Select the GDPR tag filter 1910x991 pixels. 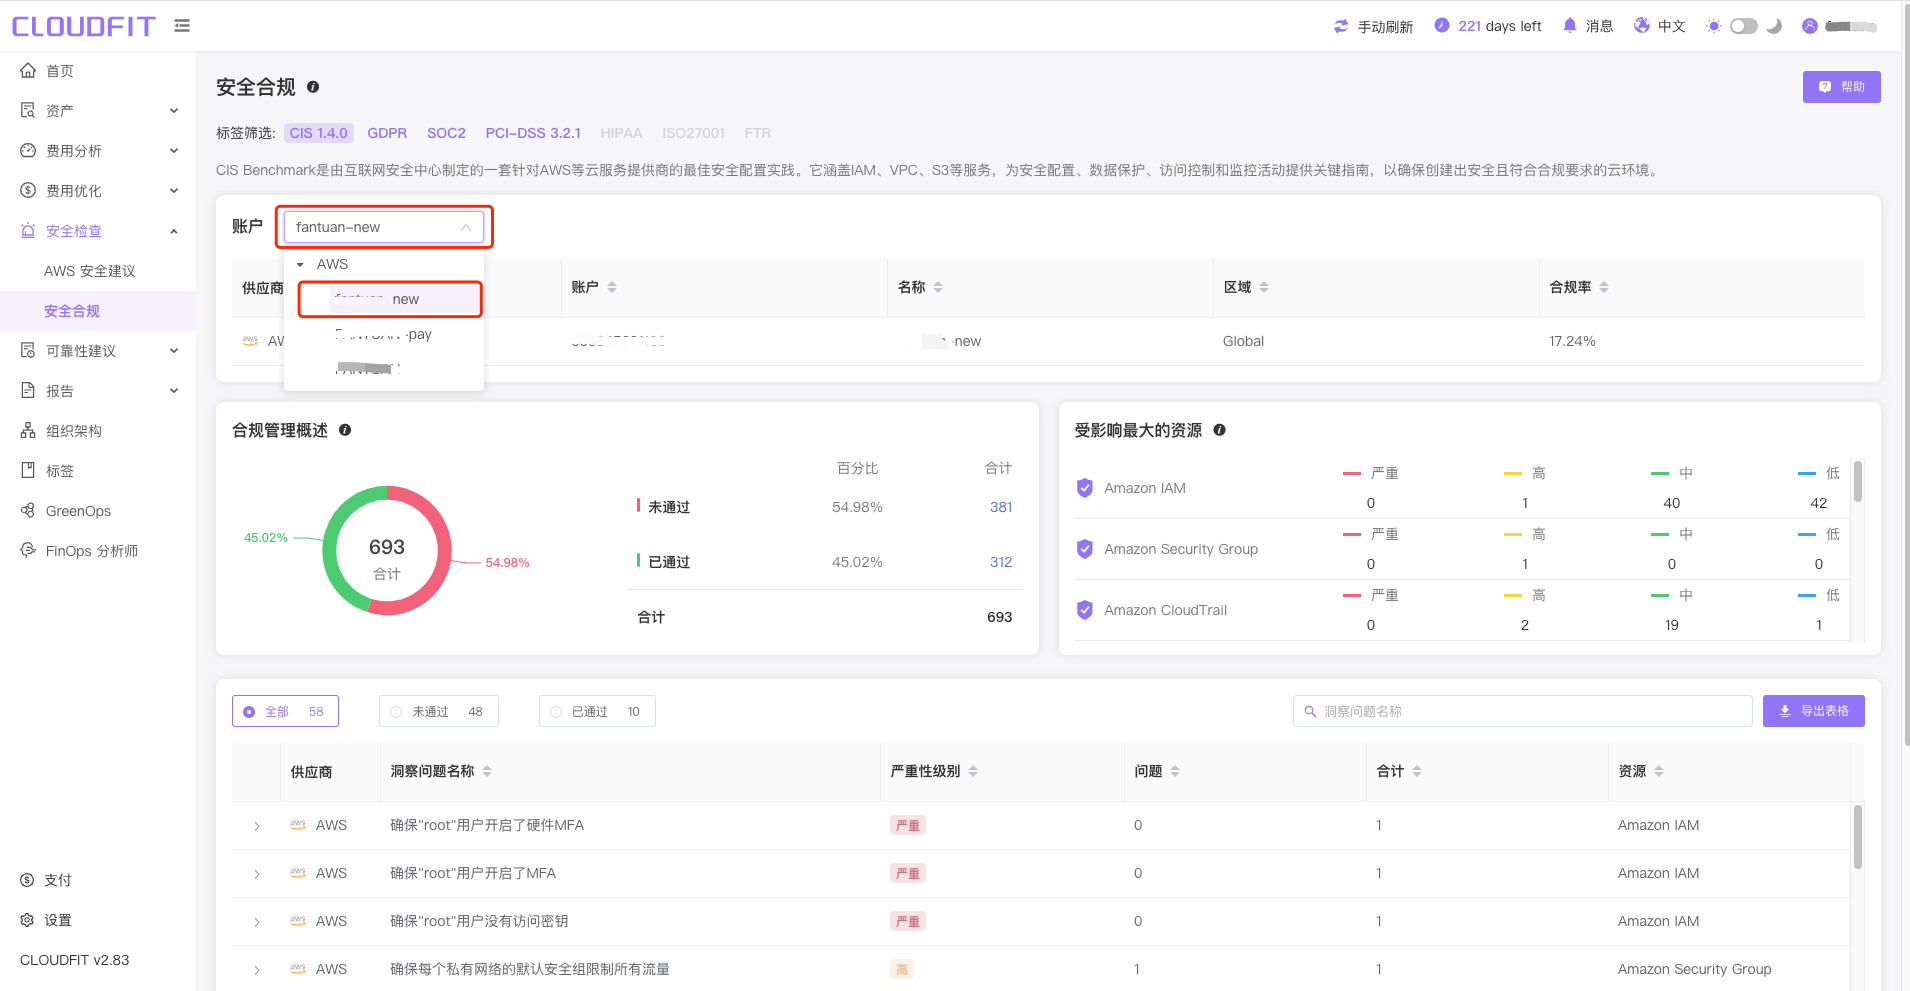pos(387,133)
